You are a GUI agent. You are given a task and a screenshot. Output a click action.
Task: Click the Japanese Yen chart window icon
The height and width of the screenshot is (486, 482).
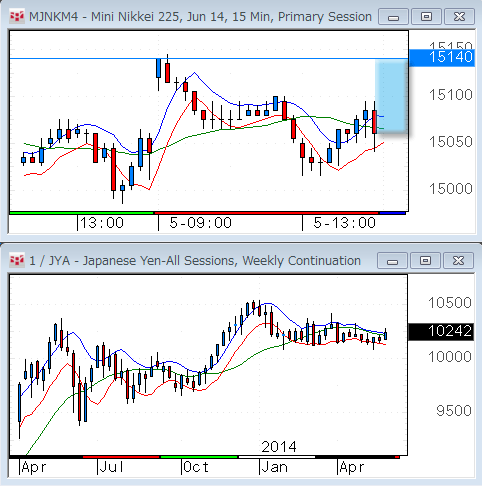(x=17, y=260)
